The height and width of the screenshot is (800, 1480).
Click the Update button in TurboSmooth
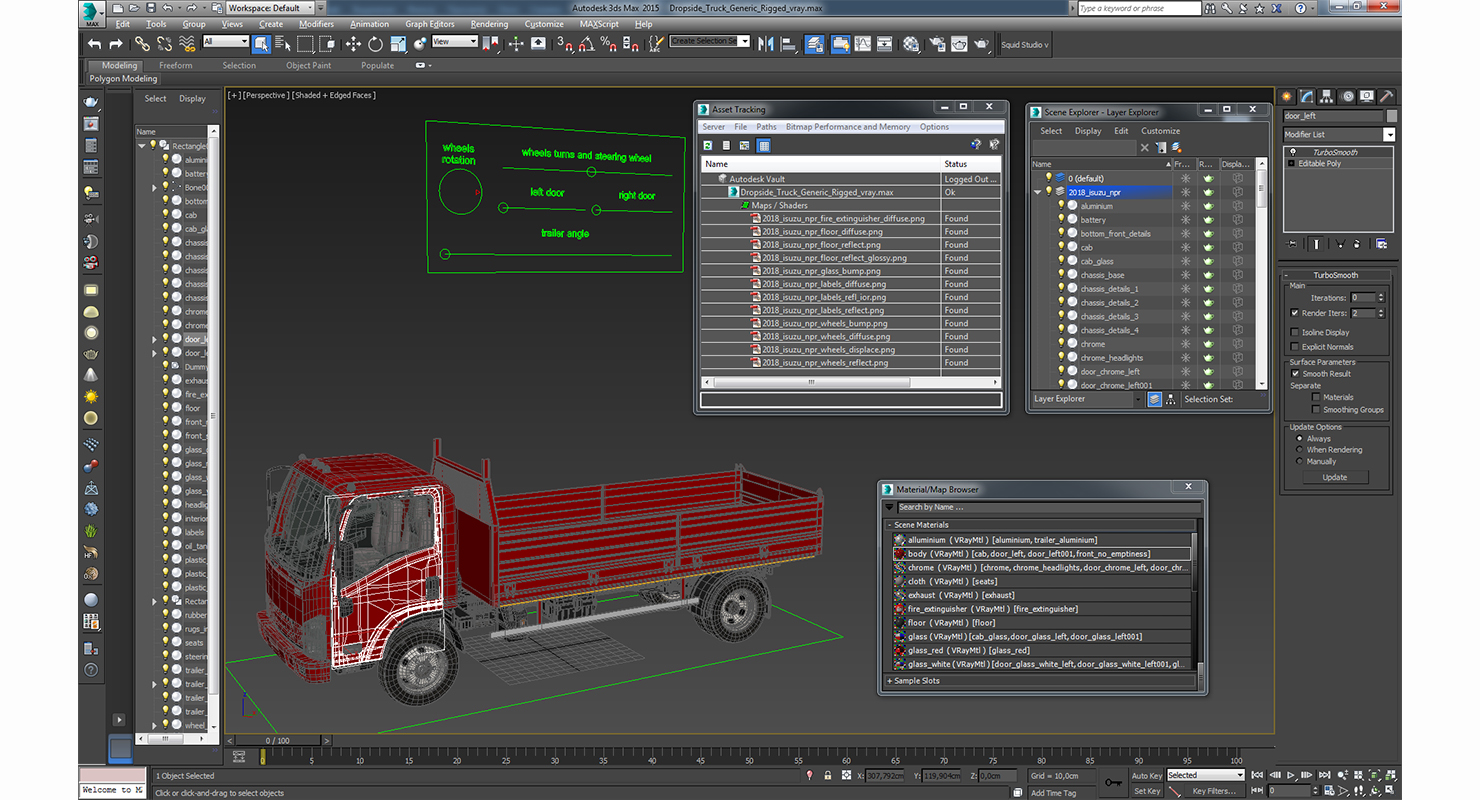tap(1335, 477)
